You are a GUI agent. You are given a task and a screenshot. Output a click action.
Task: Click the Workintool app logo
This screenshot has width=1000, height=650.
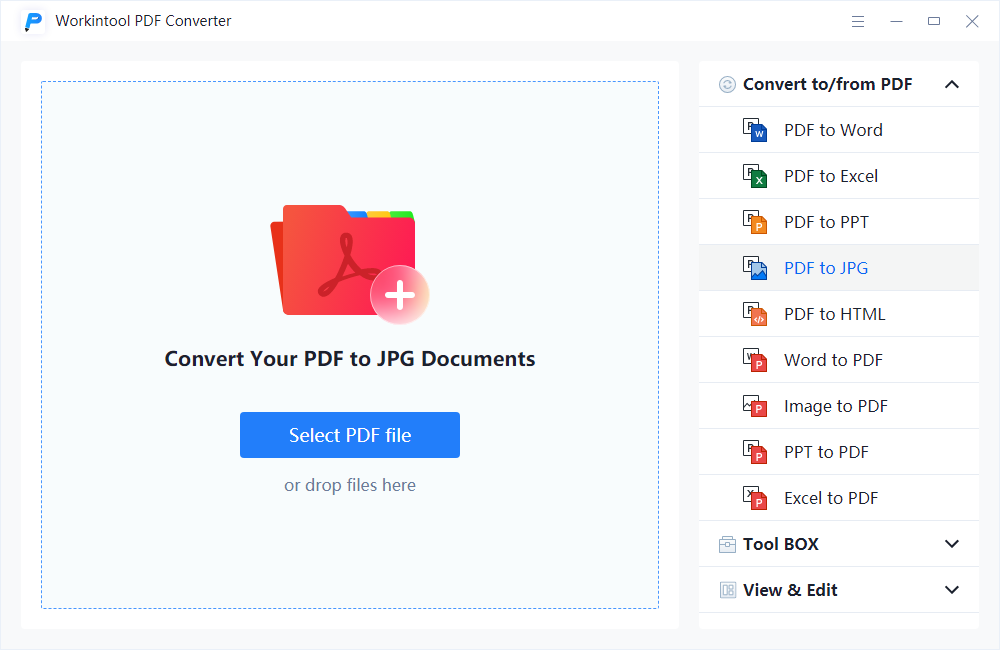[x=33, y=22]
